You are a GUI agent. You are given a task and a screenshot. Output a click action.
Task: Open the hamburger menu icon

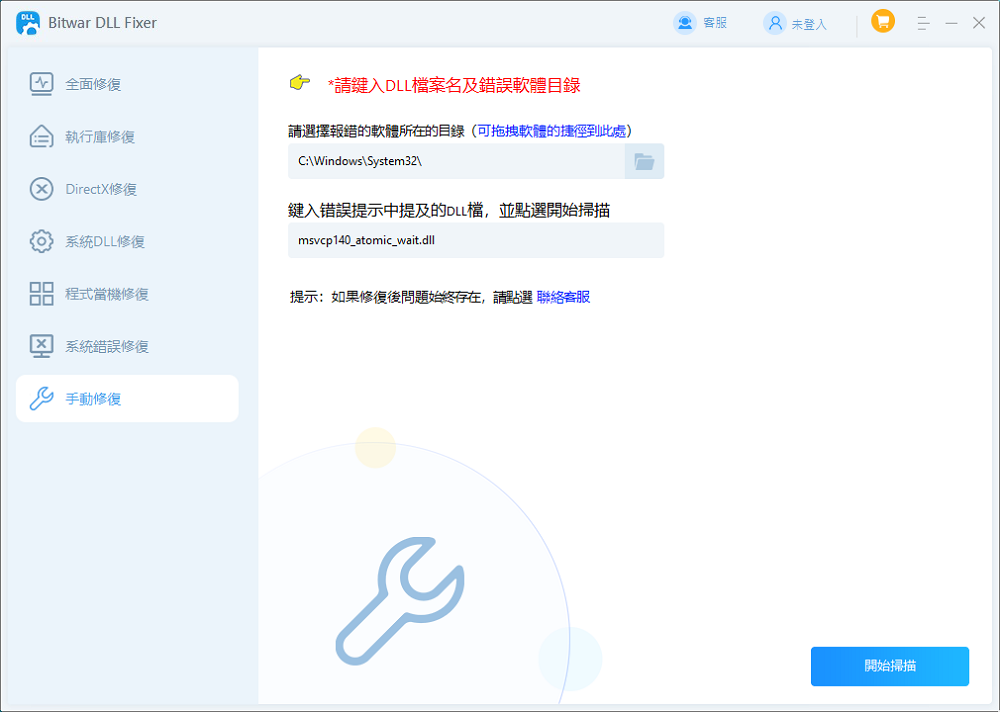(x=923, y=24)
